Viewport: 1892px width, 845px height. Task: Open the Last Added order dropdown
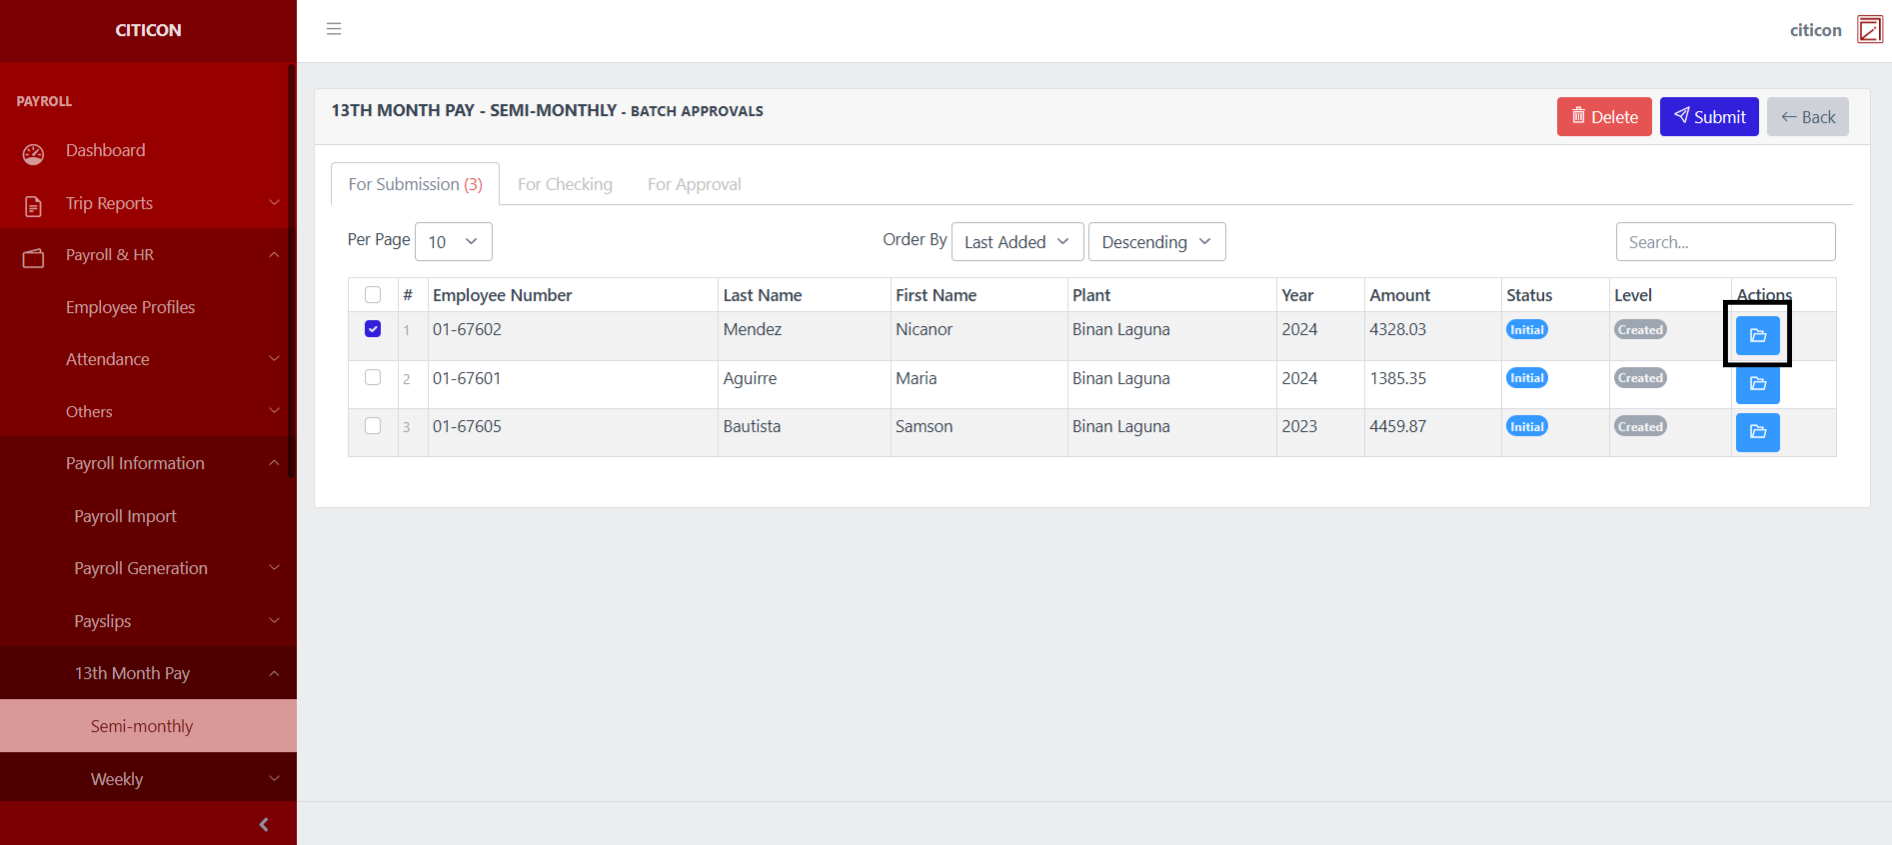pos(1016,242)
